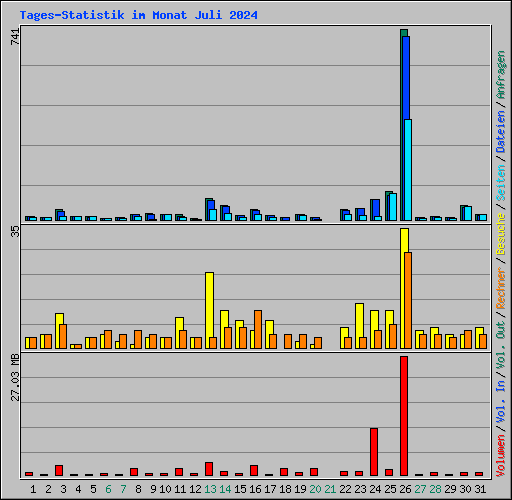
Task: Click the orange 'Rechner' legend word
Action: click(501, 288)
